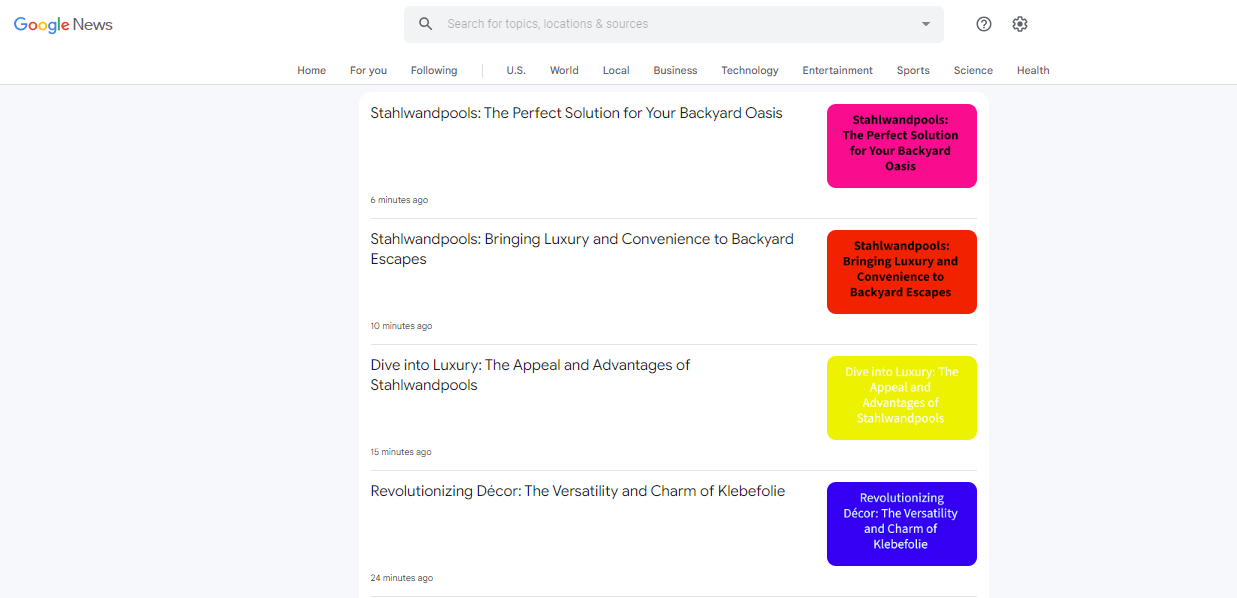Image resolution: width=1237 pixels, height=598 pixels.
Task: Navigate to the Sports section
Action: (x=912, y=70)
